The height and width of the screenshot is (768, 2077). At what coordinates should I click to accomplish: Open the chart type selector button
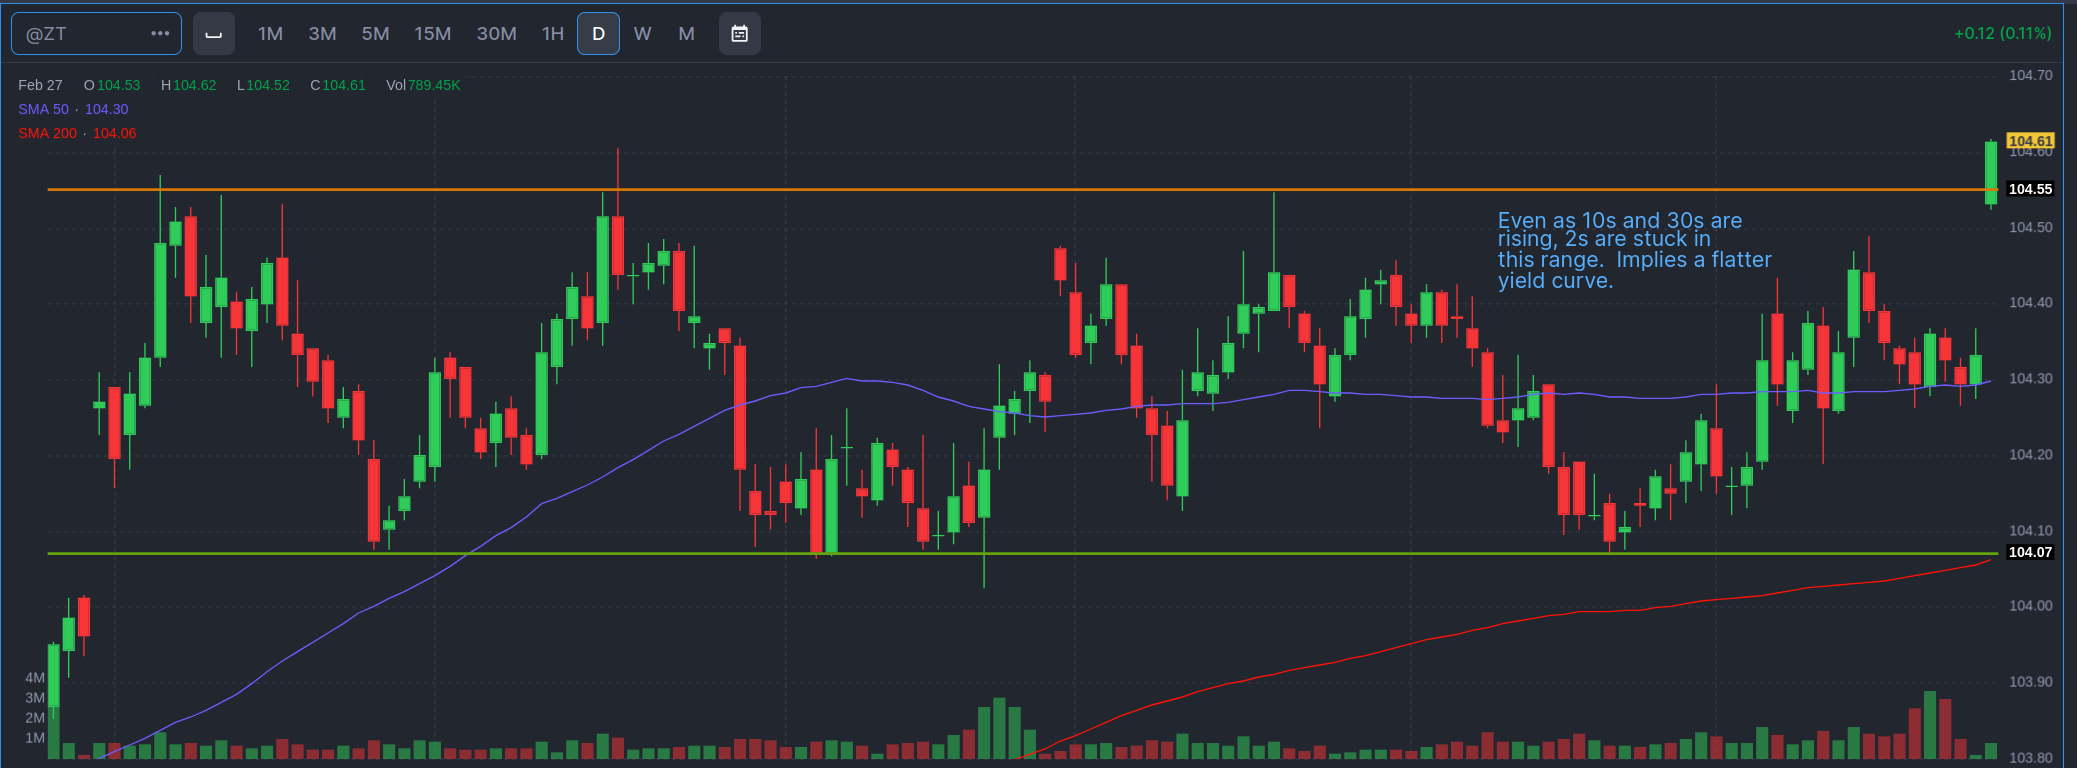pos(213,34)
